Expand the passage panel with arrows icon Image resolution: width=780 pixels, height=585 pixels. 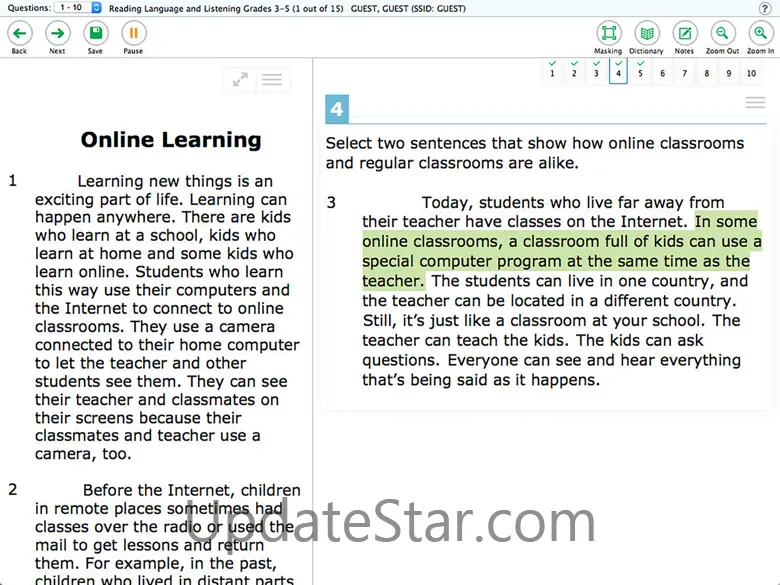pyautogui.click(x=240, y=80)
